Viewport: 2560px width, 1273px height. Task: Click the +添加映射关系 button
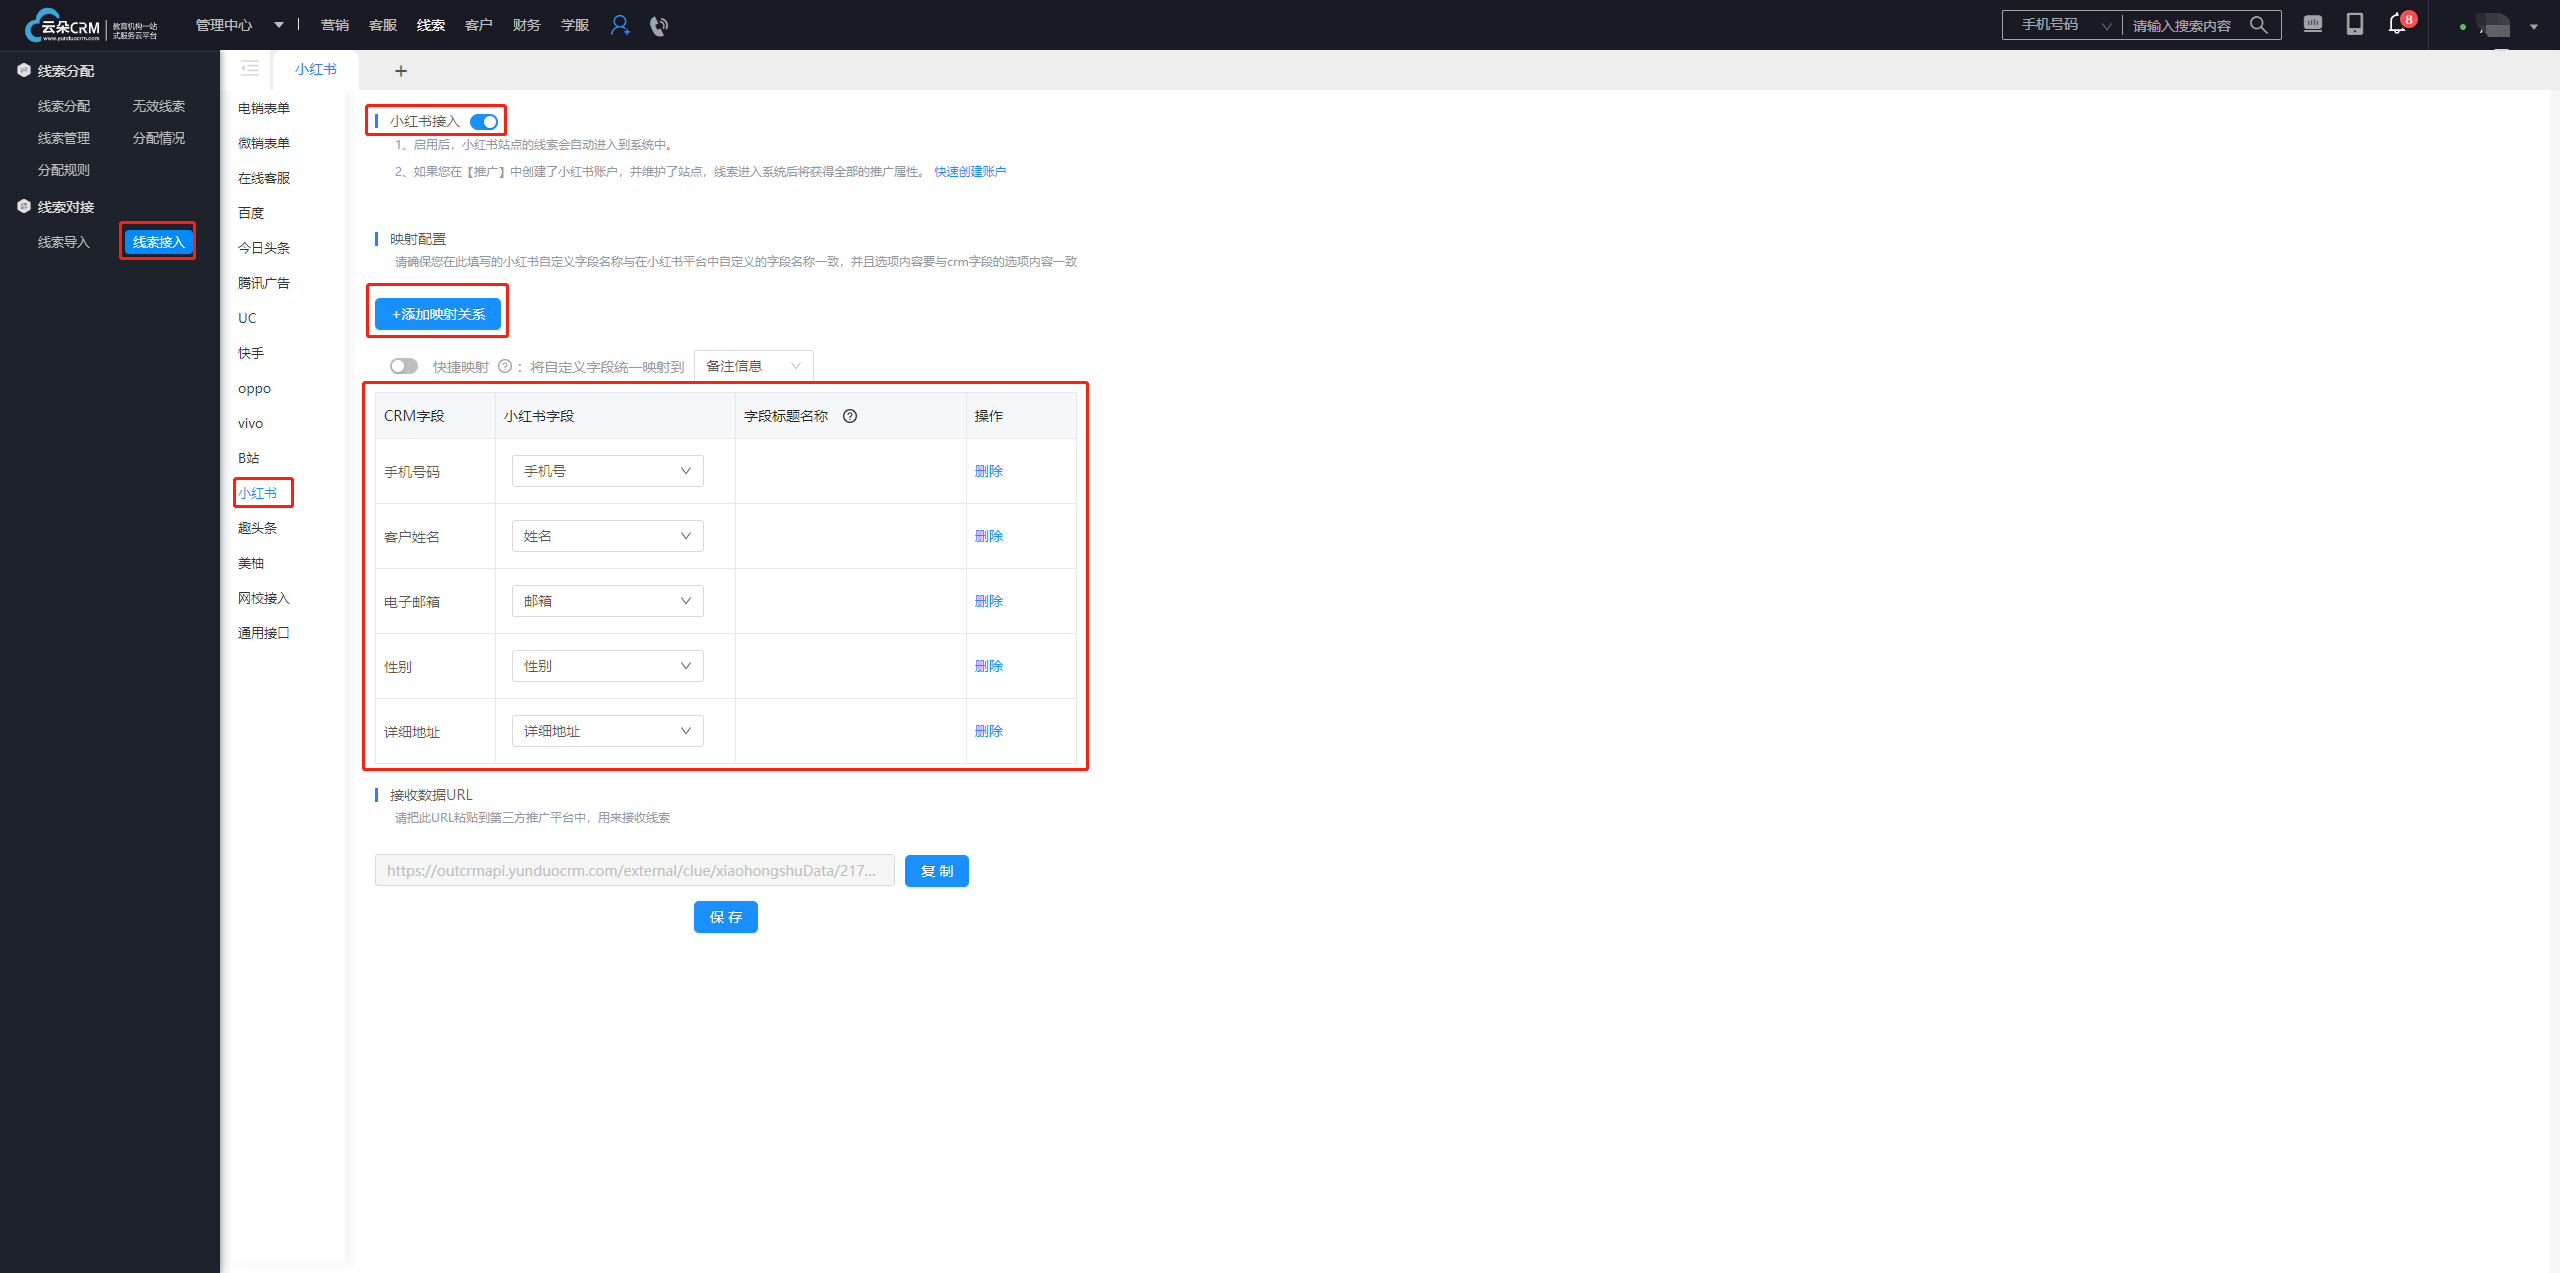pyautogui.click(x=438, y=314)
